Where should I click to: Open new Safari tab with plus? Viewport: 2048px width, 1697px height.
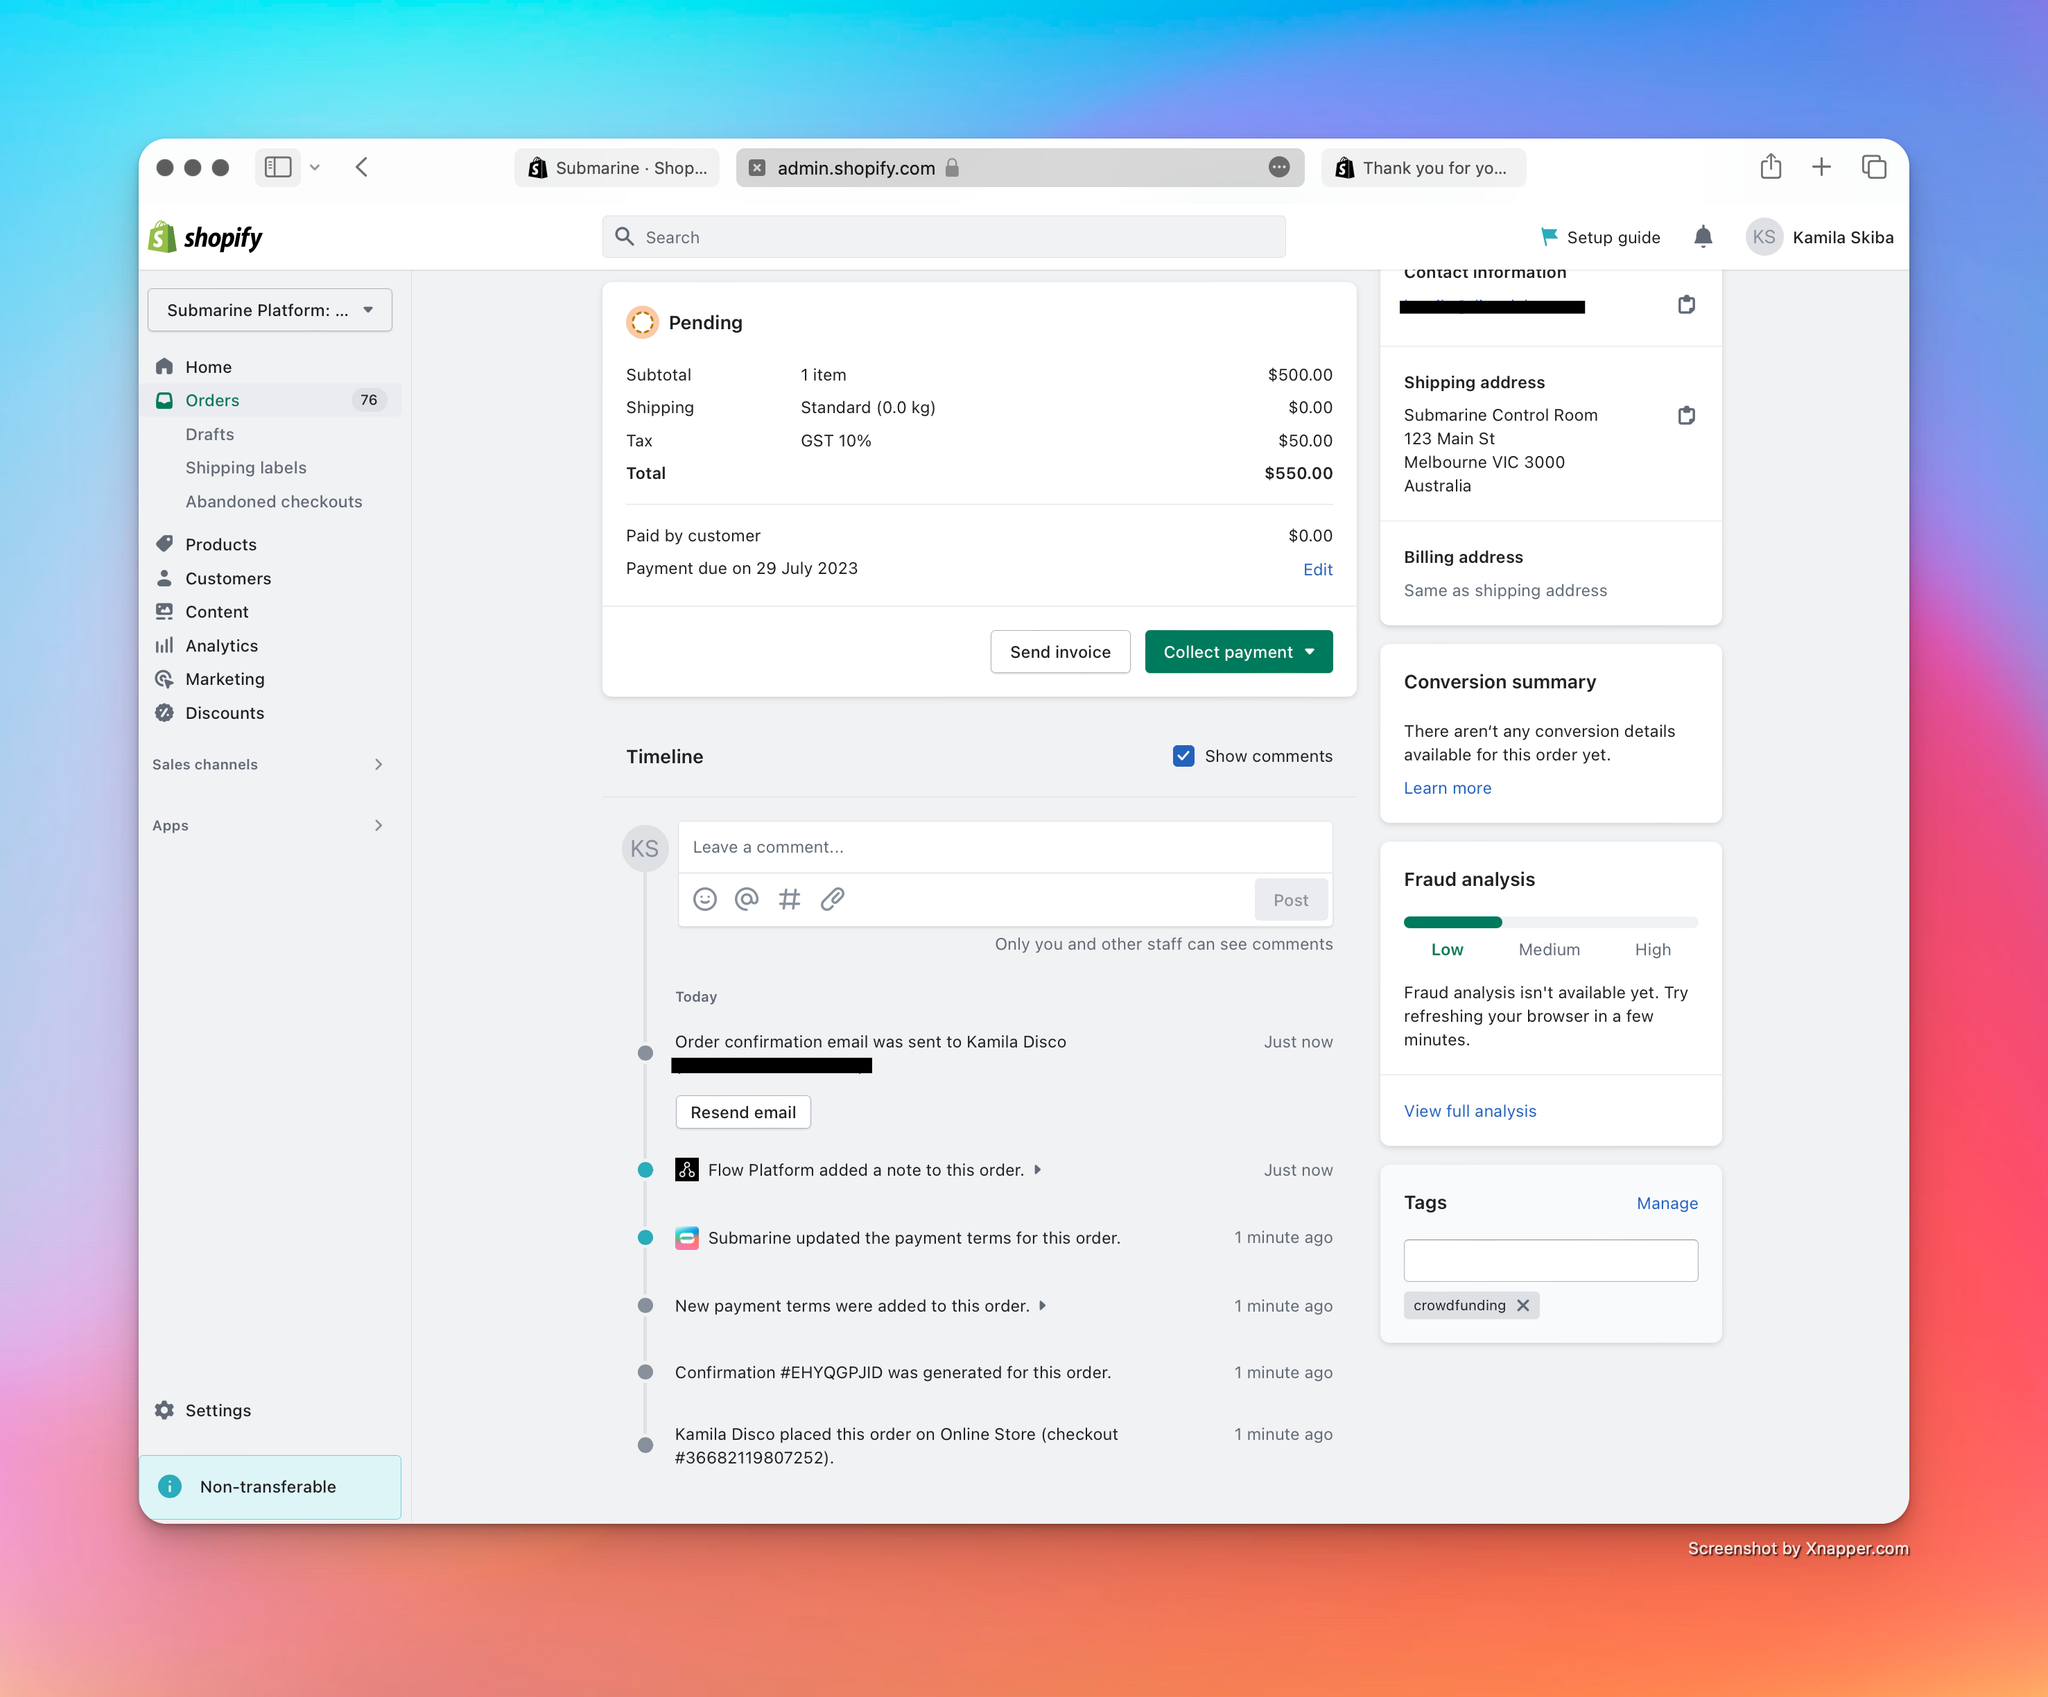1822,167
